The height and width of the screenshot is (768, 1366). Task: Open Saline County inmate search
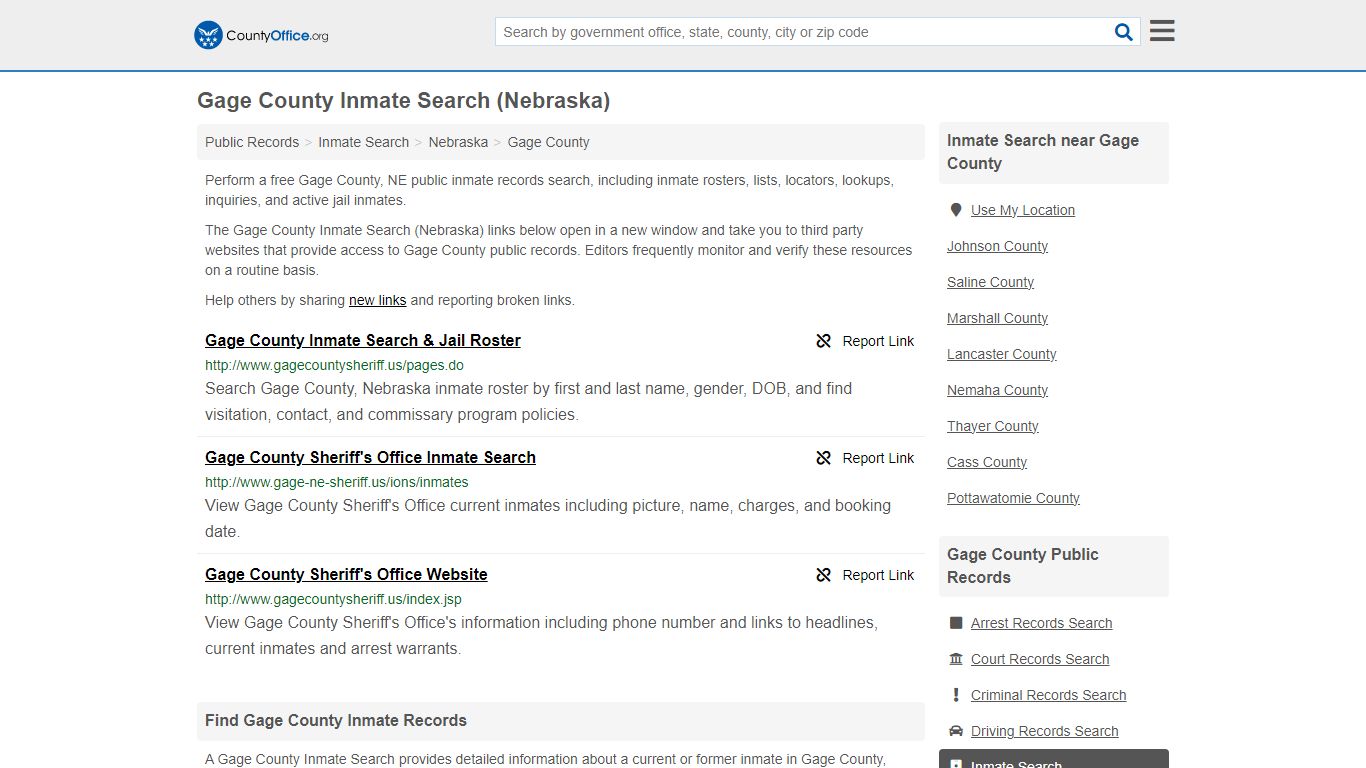[990, 282]
